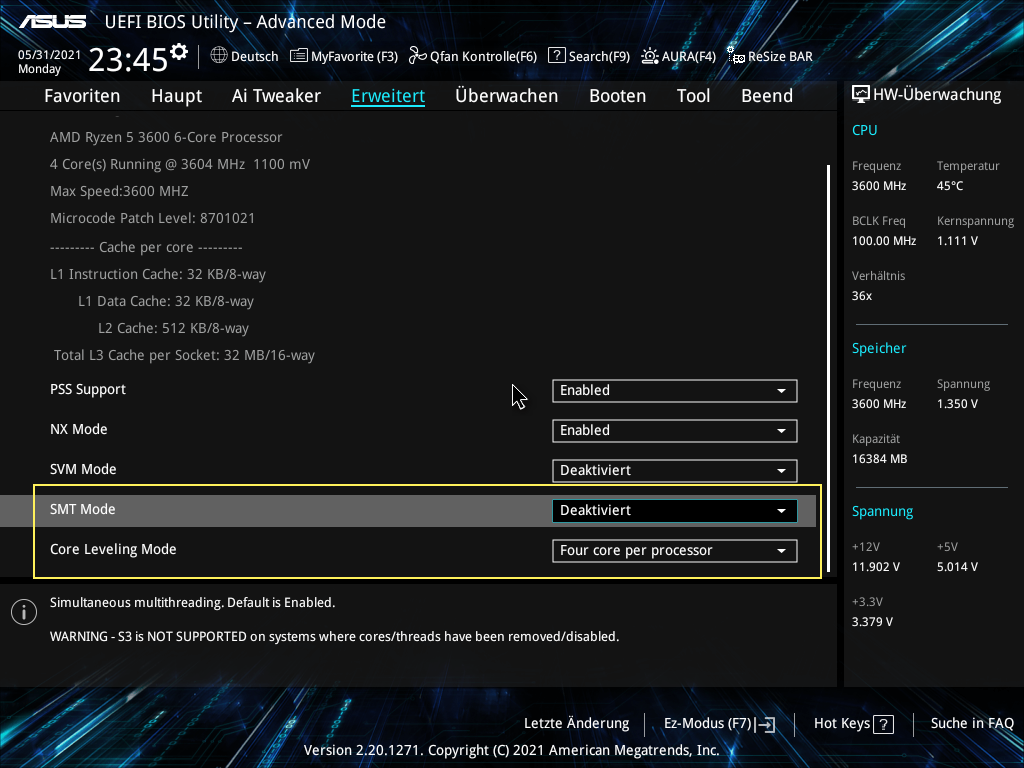
Task: Click the info icon beside the SMT description
Action: pyautogui.click(x=23, y=611)
